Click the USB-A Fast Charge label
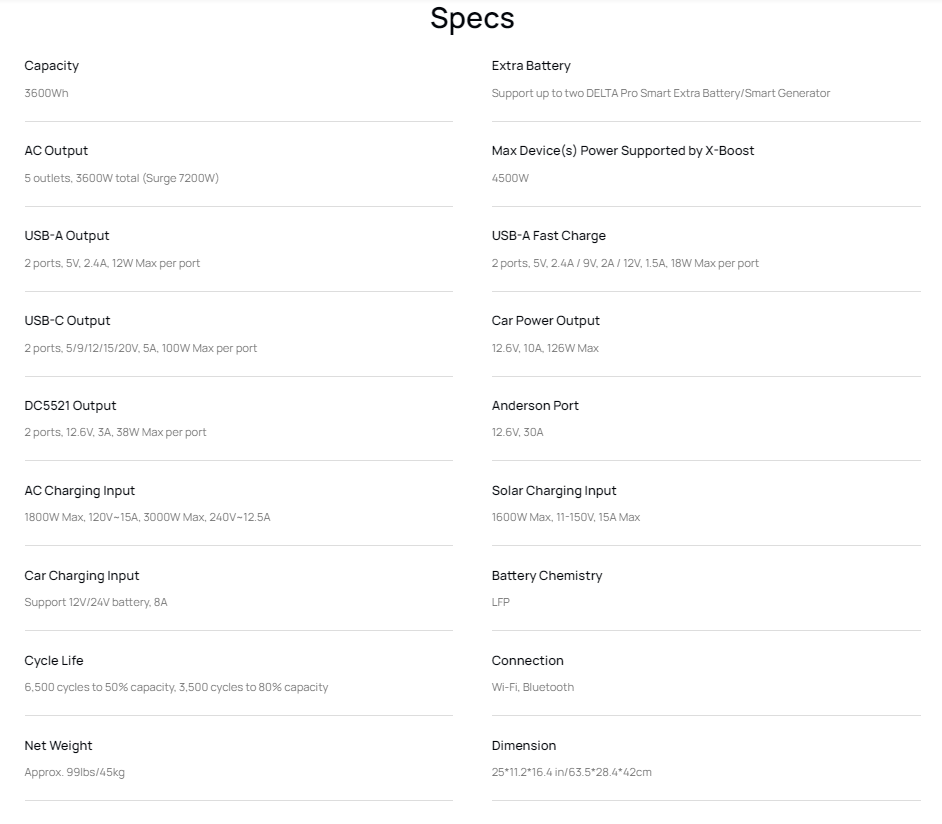 (x=548, y=236)
